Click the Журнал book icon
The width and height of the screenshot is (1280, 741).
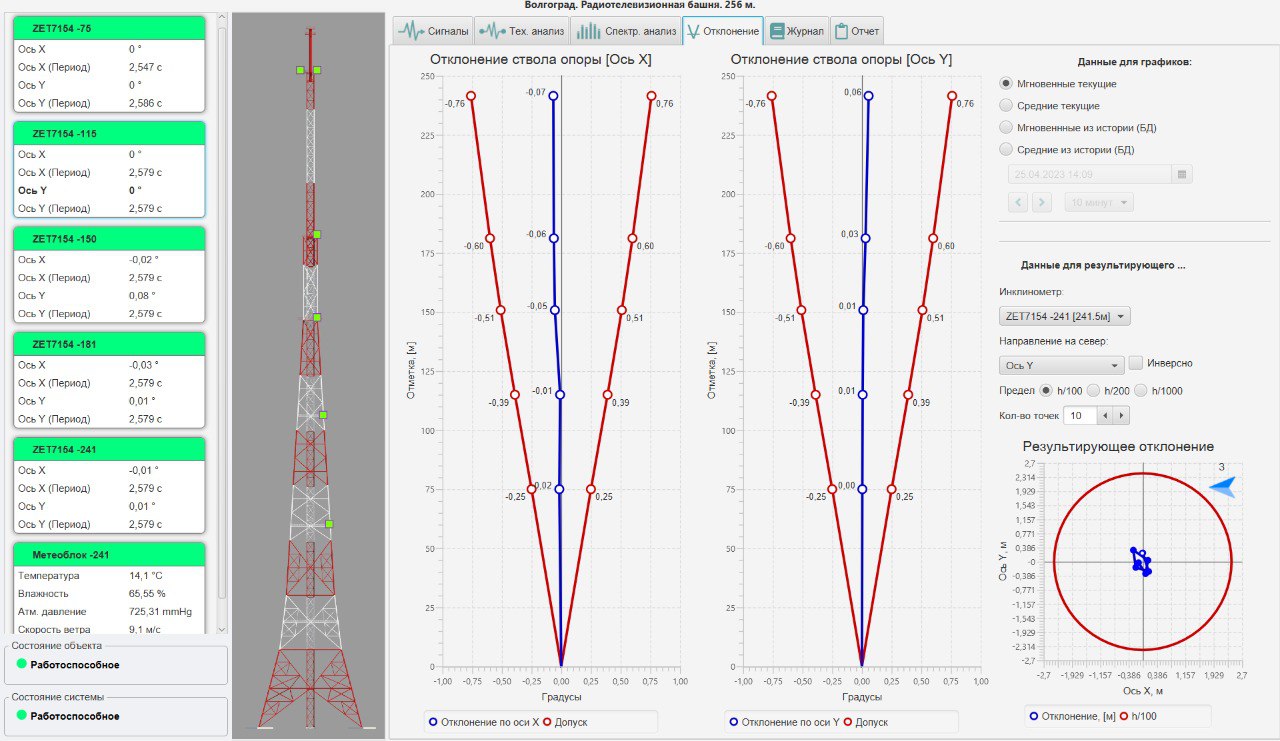(x=777, y=31)
